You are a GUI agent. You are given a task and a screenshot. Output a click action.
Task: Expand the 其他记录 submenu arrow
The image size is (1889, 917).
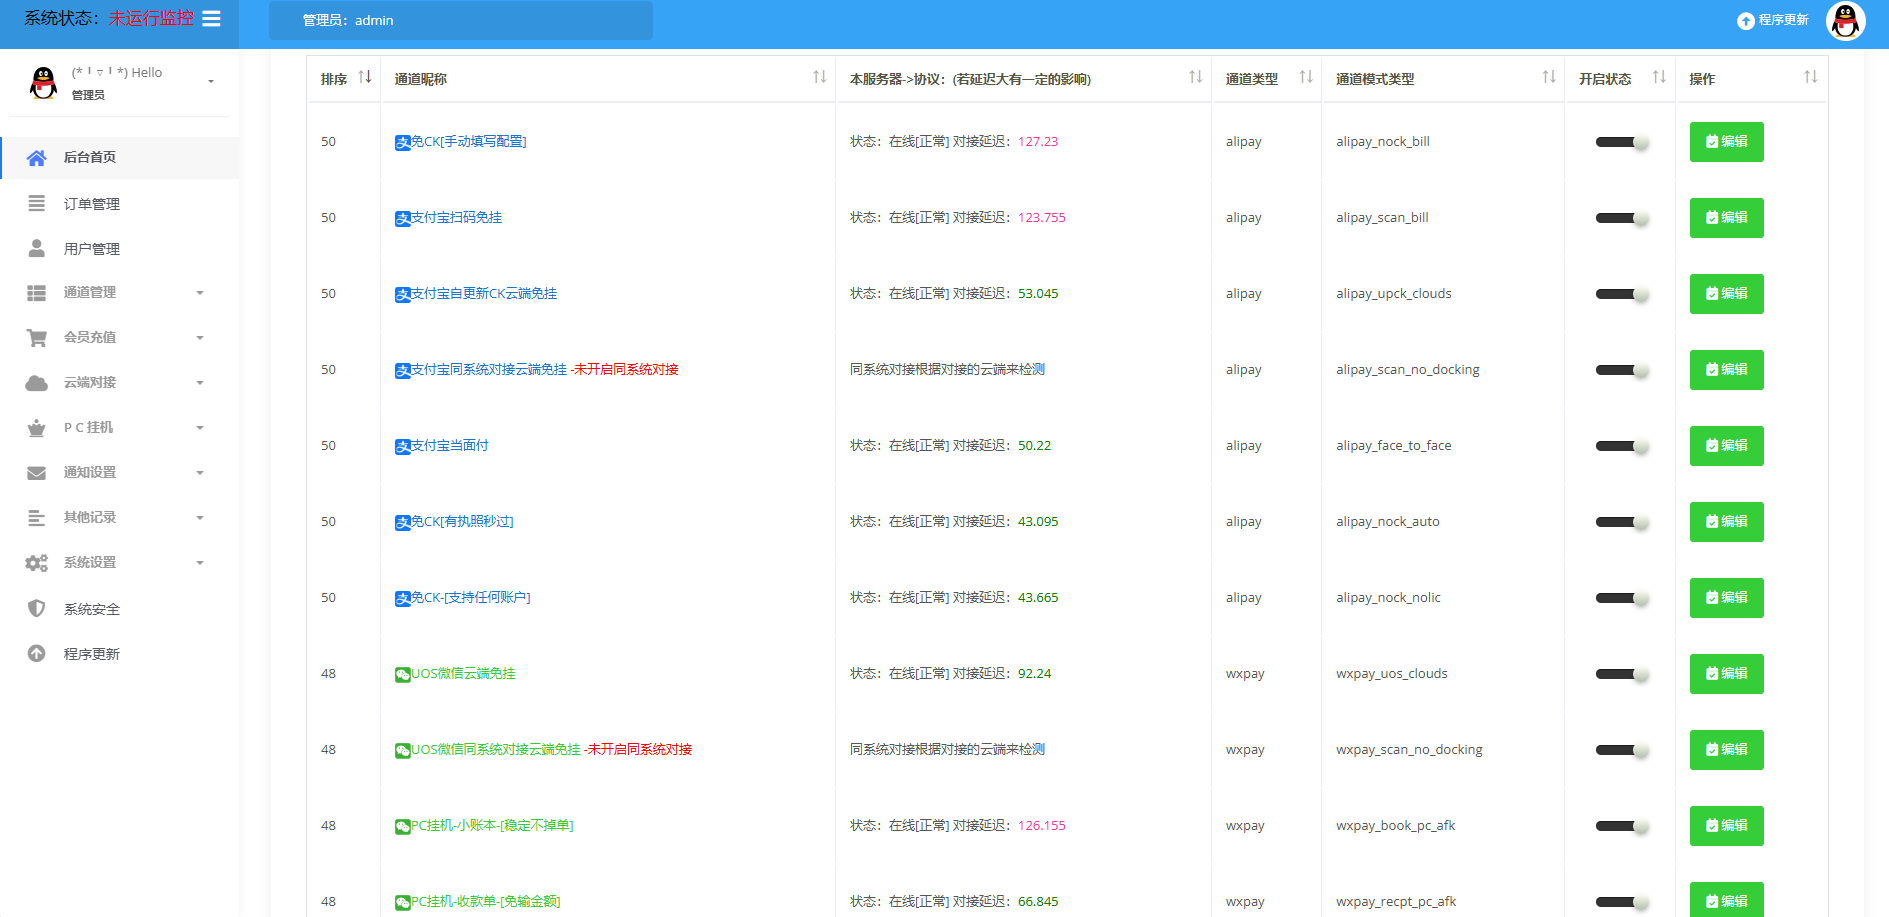tap(200, 518)
